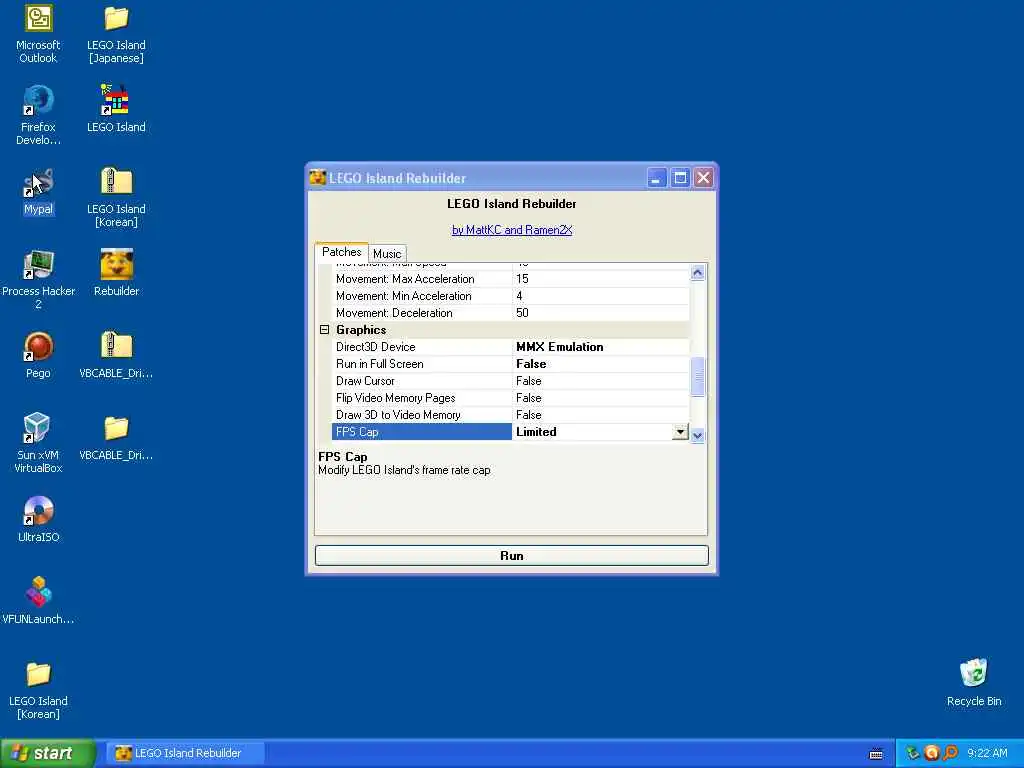The width and height of the screenshot is (1024, 768).
Task: Select the LEGO Island [Korean] zip archive icon
Action: 116,182
